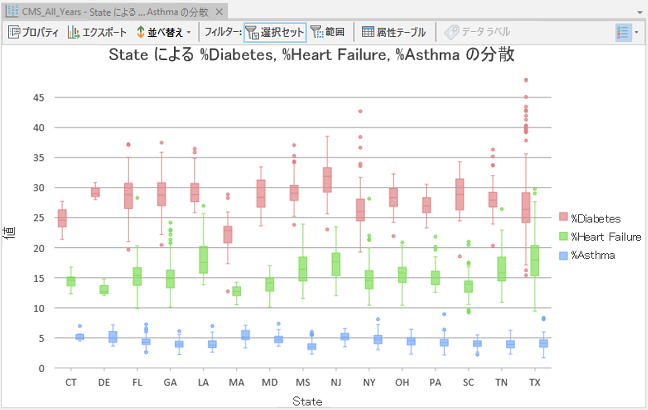This screenshot has height=410, width=648.
Task: Click the legend display icon in toolbar
Action: pyautogui.click(x=624, y=32)
